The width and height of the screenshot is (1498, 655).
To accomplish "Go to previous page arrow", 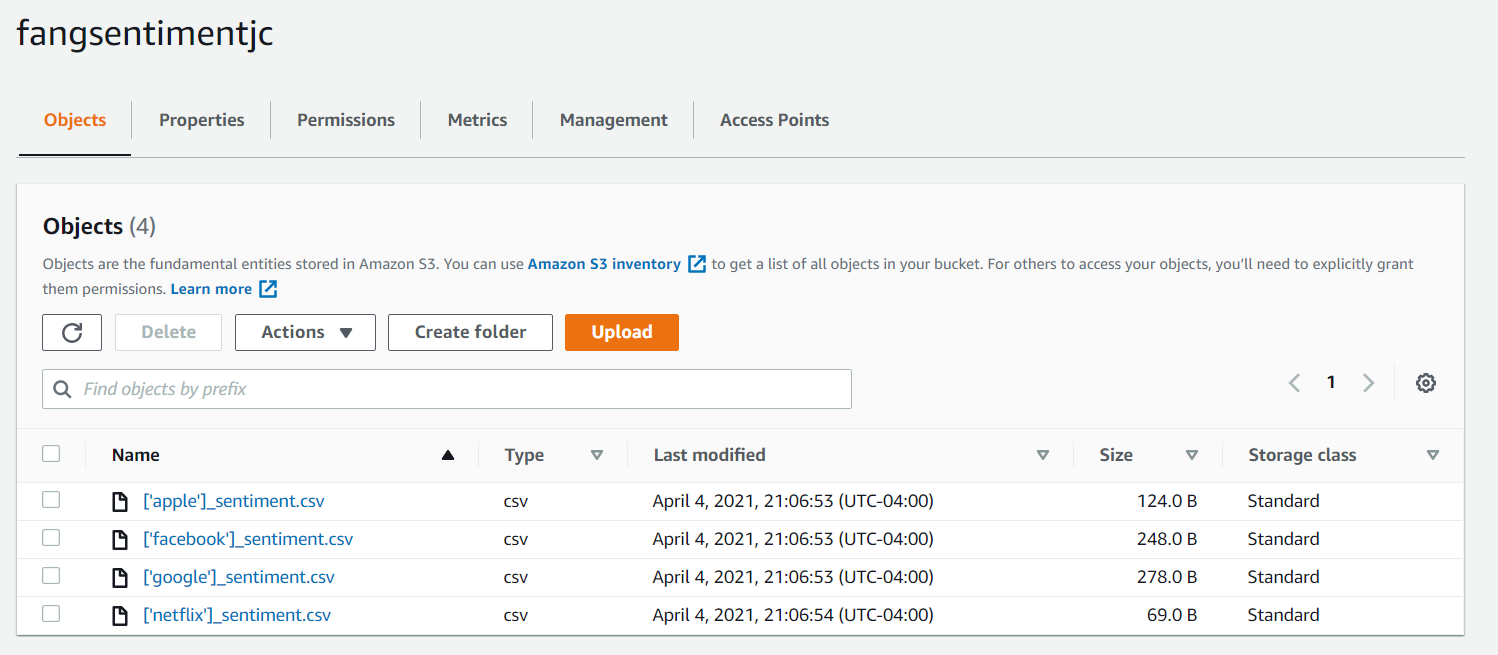I will coord(1294,383).
